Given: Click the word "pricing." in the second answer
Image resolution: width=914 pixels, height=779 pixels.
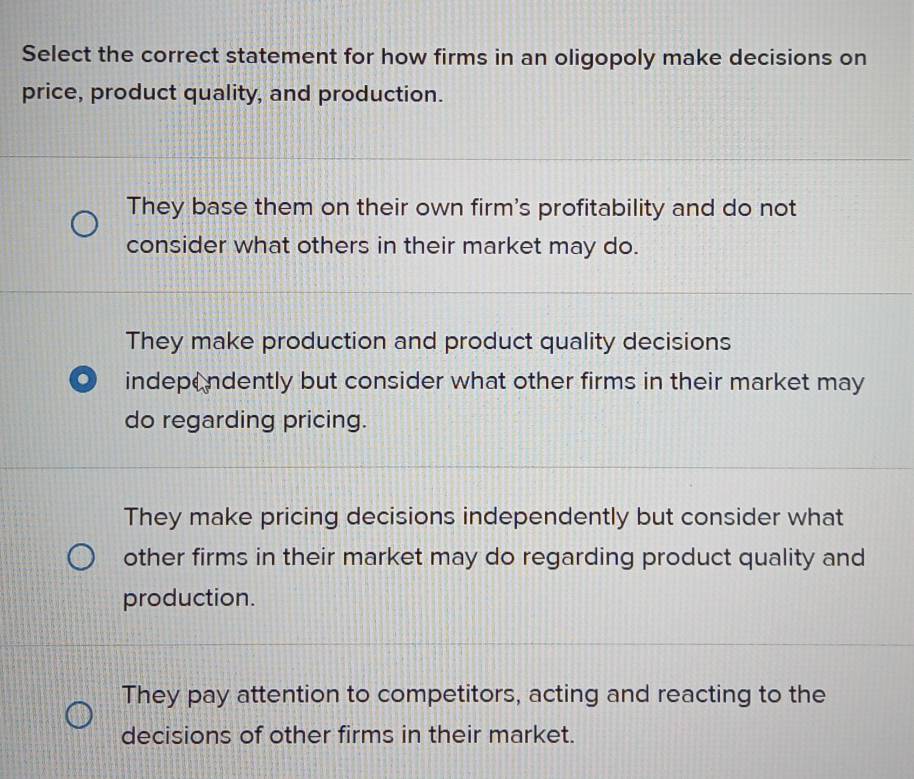Looking at the screenshot, I should click(323, 420).
